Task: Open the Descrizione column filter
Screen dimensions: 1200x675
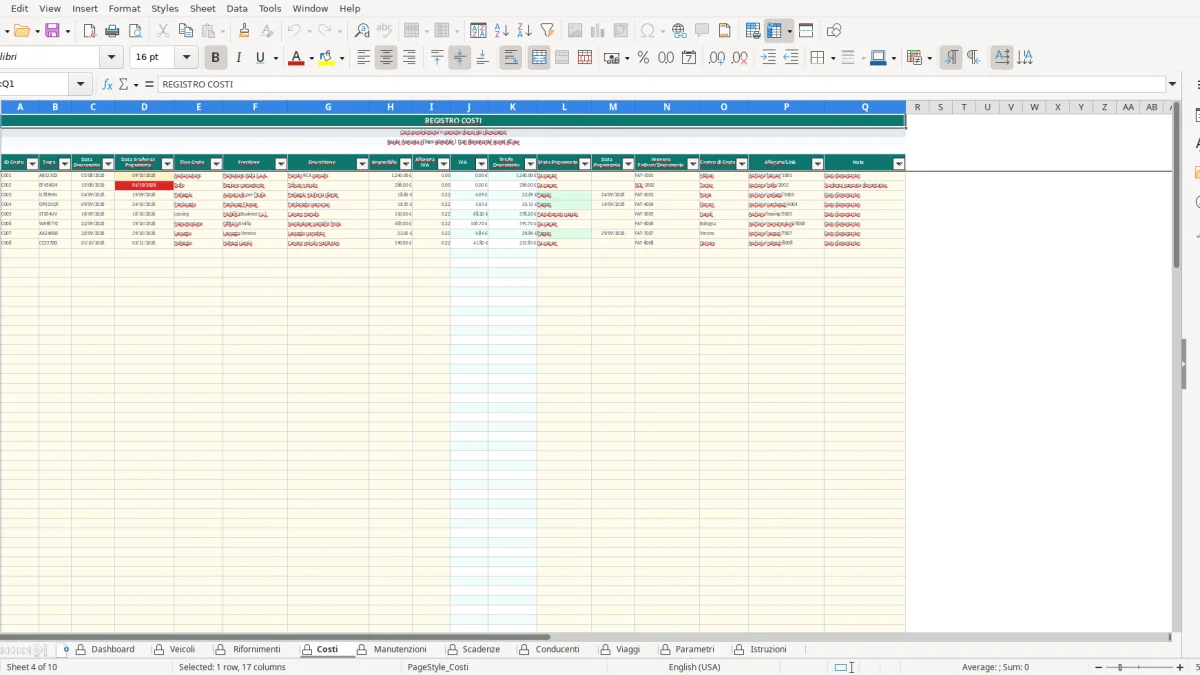Action: (362, 163)
